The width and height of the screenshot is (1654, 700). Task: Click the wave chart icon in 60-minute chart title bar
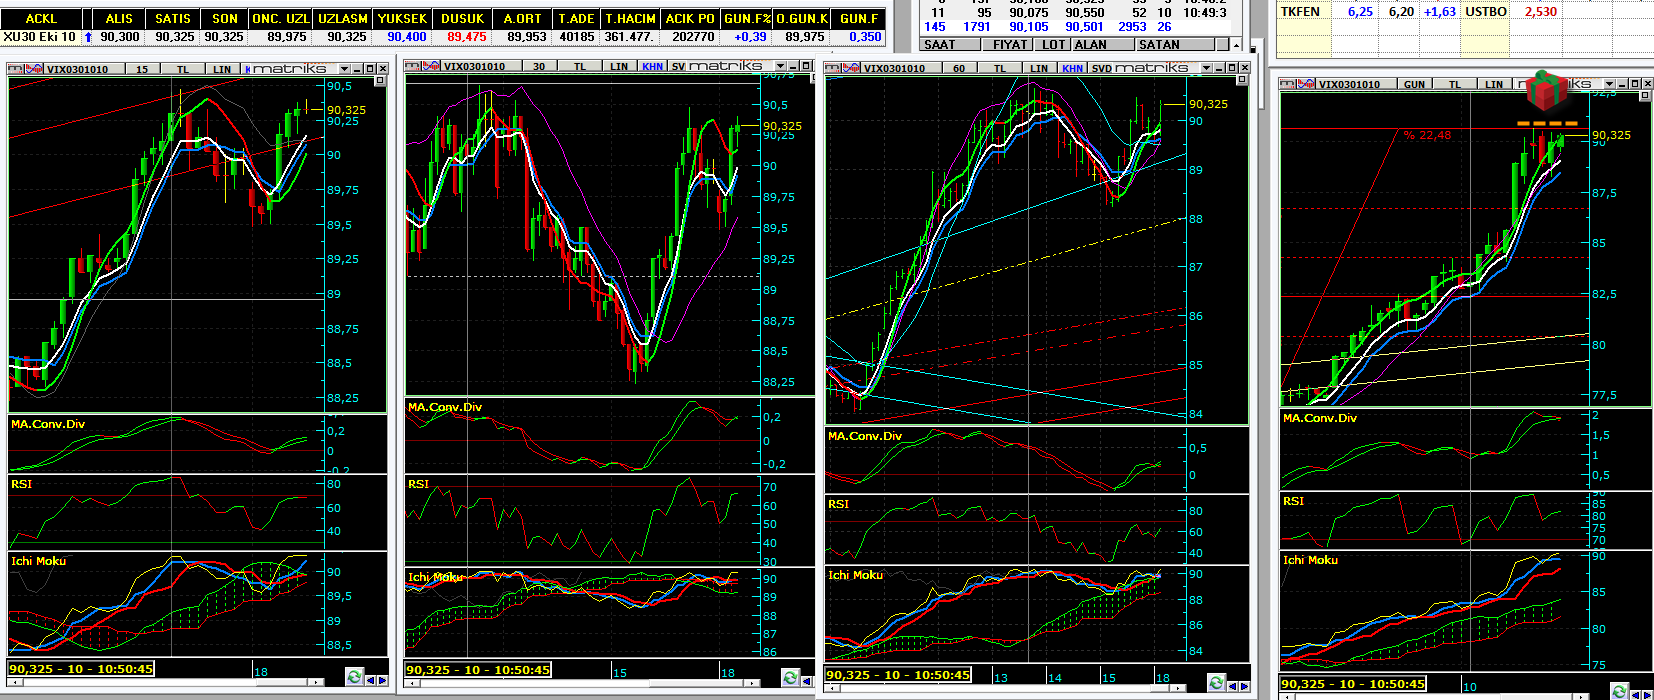pyautogui.click(x=850, y=68)
